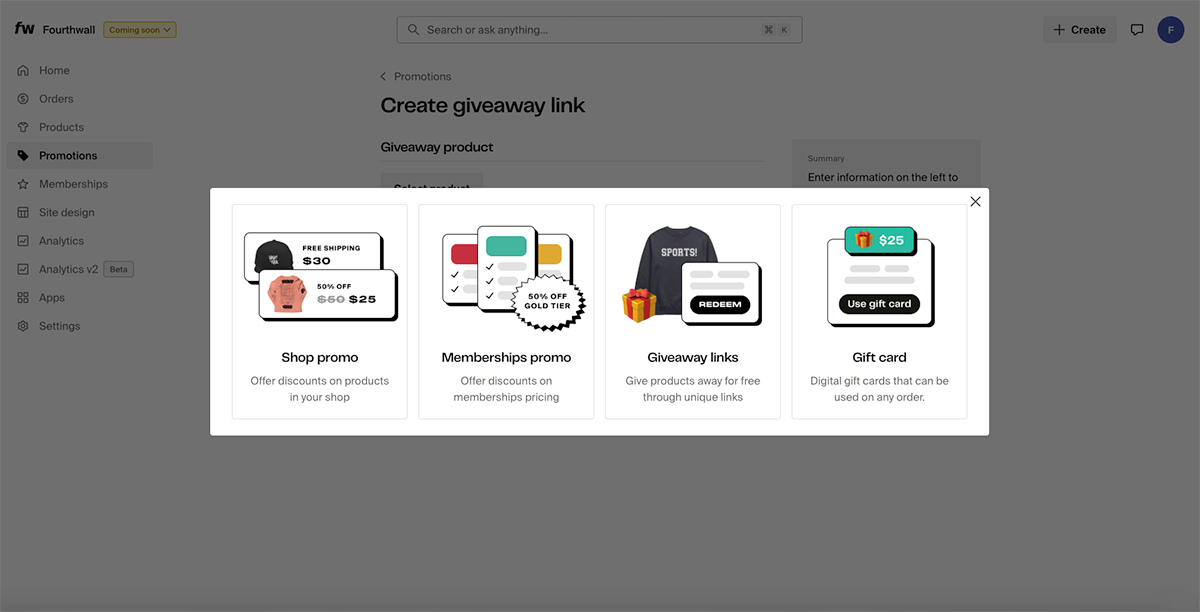This screenshot has height=612, width=1200.
Task: Pick the Giveaway links option
Action: tap(692, 311)
